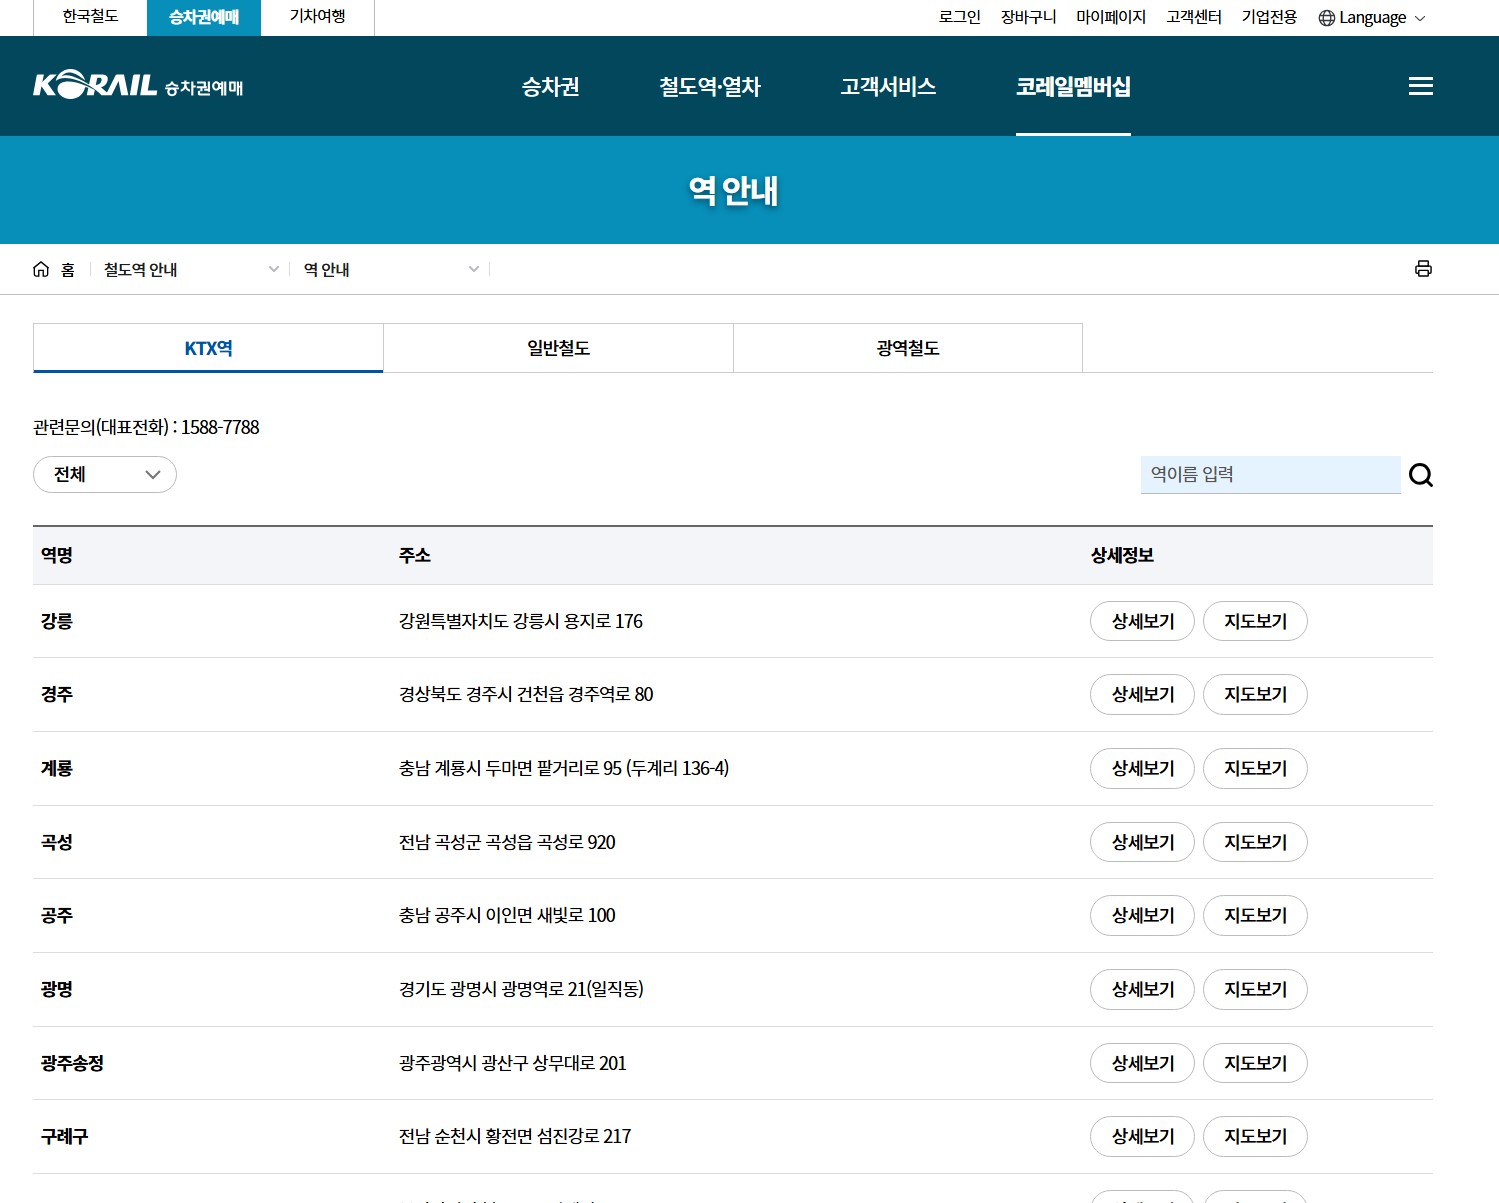Click the 로그인 link
The width and height of the screenshot is (1499, 1203).
click(x=958, y=17)
